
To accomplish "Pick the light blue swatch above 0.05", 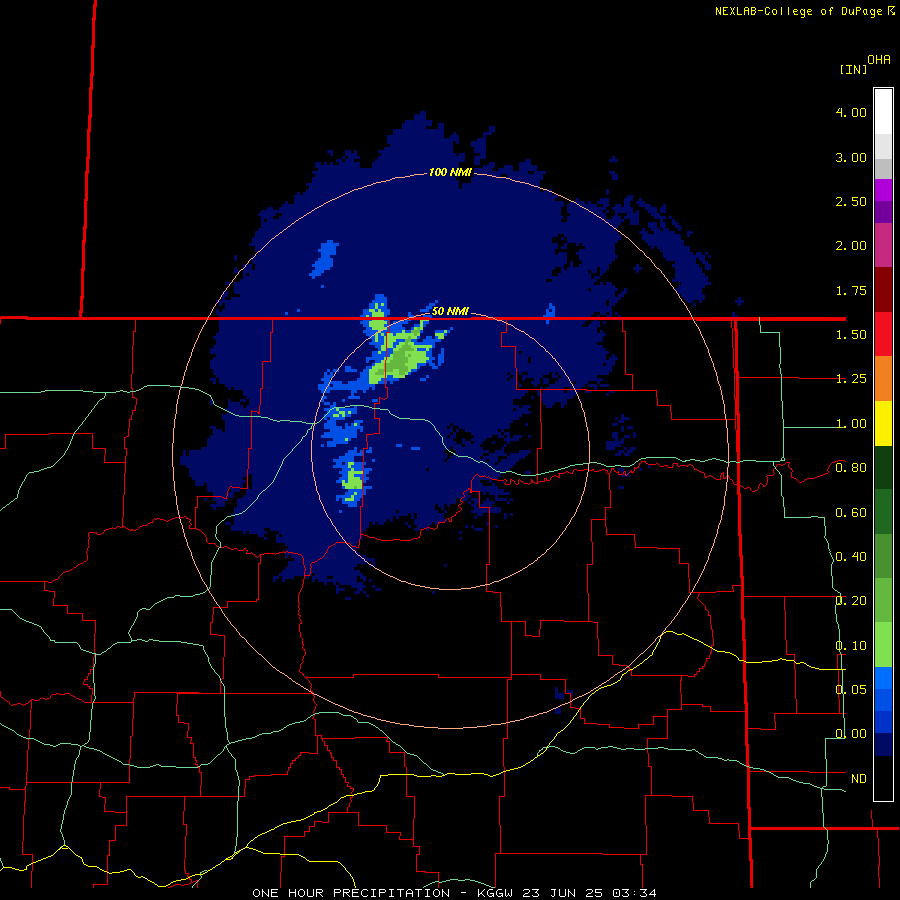I will click(x=883, y=678).
